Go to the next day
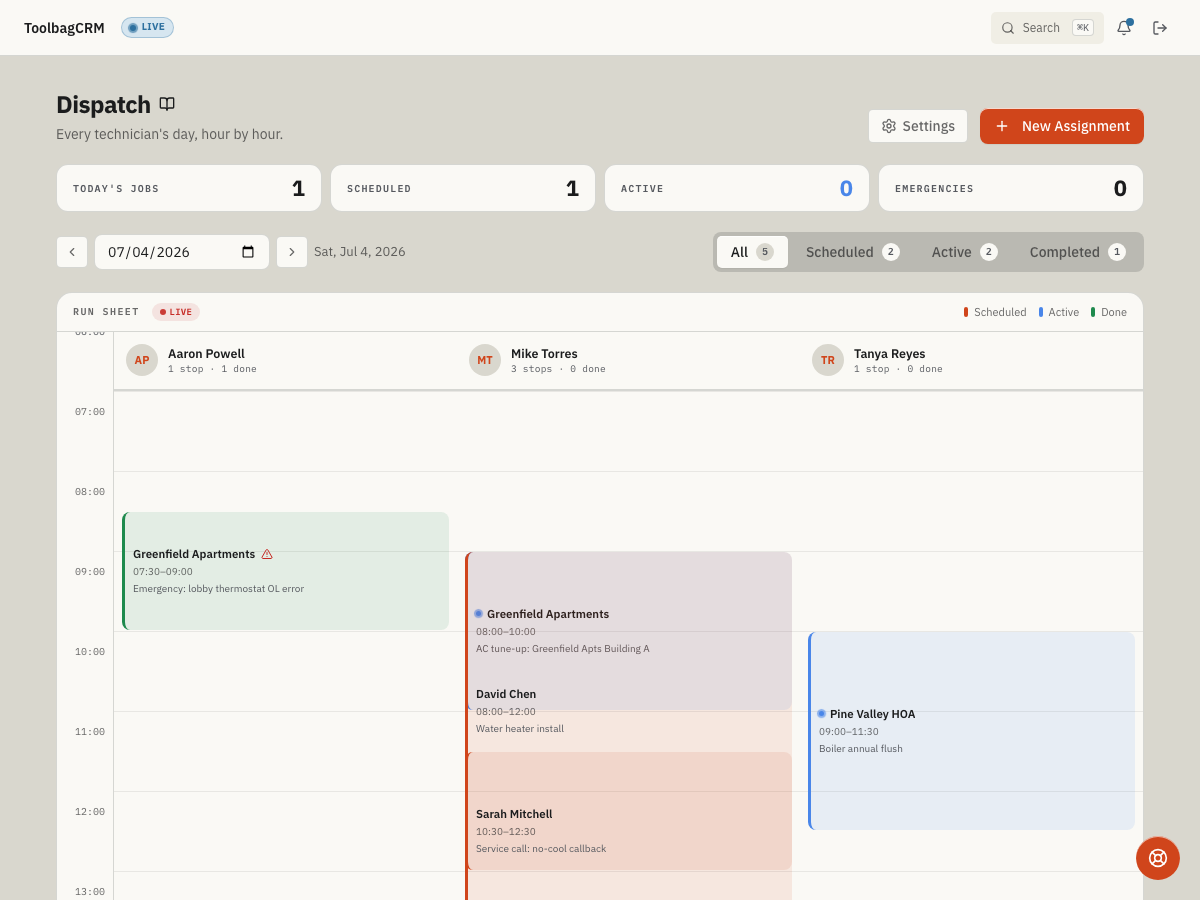Viewport: 1200px width, 900px height. [292, 252]
